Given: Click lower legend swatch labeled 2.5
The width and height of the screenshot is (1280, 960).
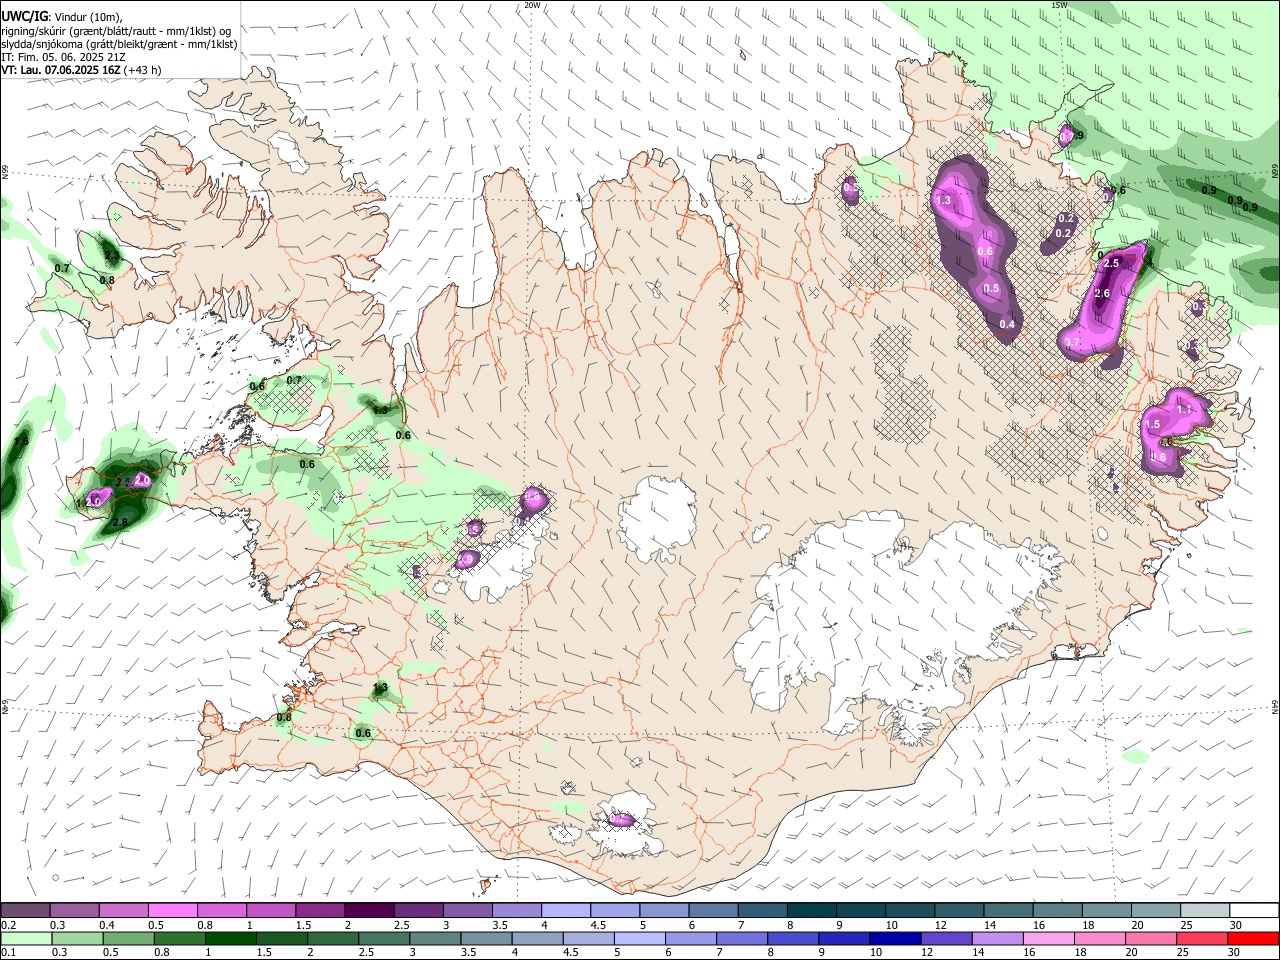Looking at the screenshot, I should (x=384, y=938).
